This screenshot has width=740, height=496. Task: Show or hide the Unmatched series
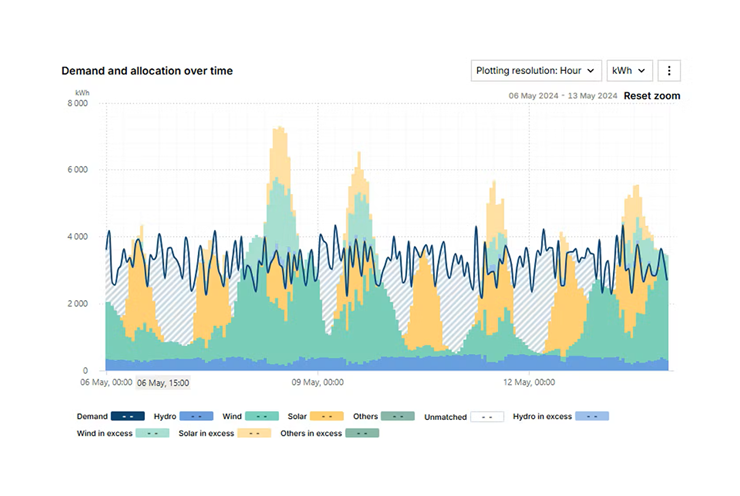(487, 416)
